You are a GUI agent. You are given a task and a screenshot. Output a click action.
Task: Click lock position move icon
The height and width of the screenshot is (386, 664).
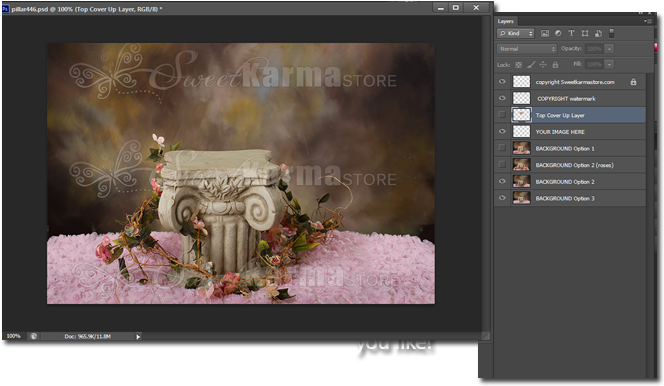coord(543,65)
